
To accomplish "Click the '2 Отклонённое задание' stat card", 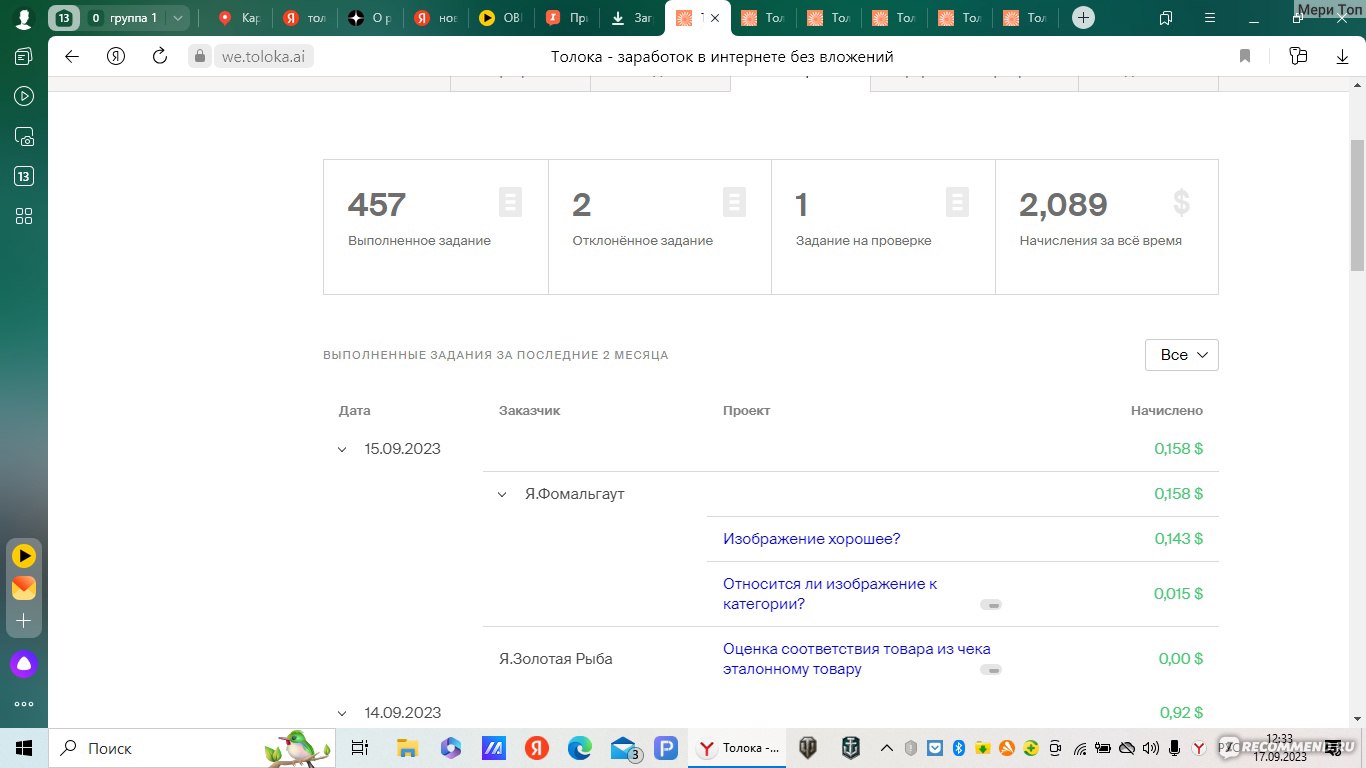I will 660,227.
